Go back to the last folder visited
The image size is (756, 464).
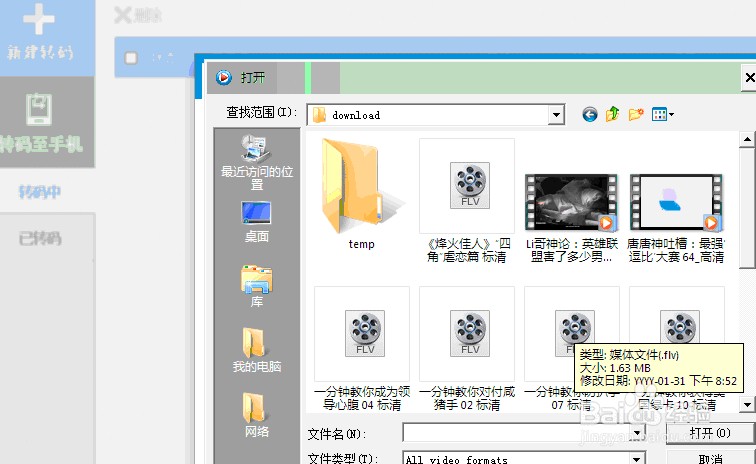click(x=590, y=114)
